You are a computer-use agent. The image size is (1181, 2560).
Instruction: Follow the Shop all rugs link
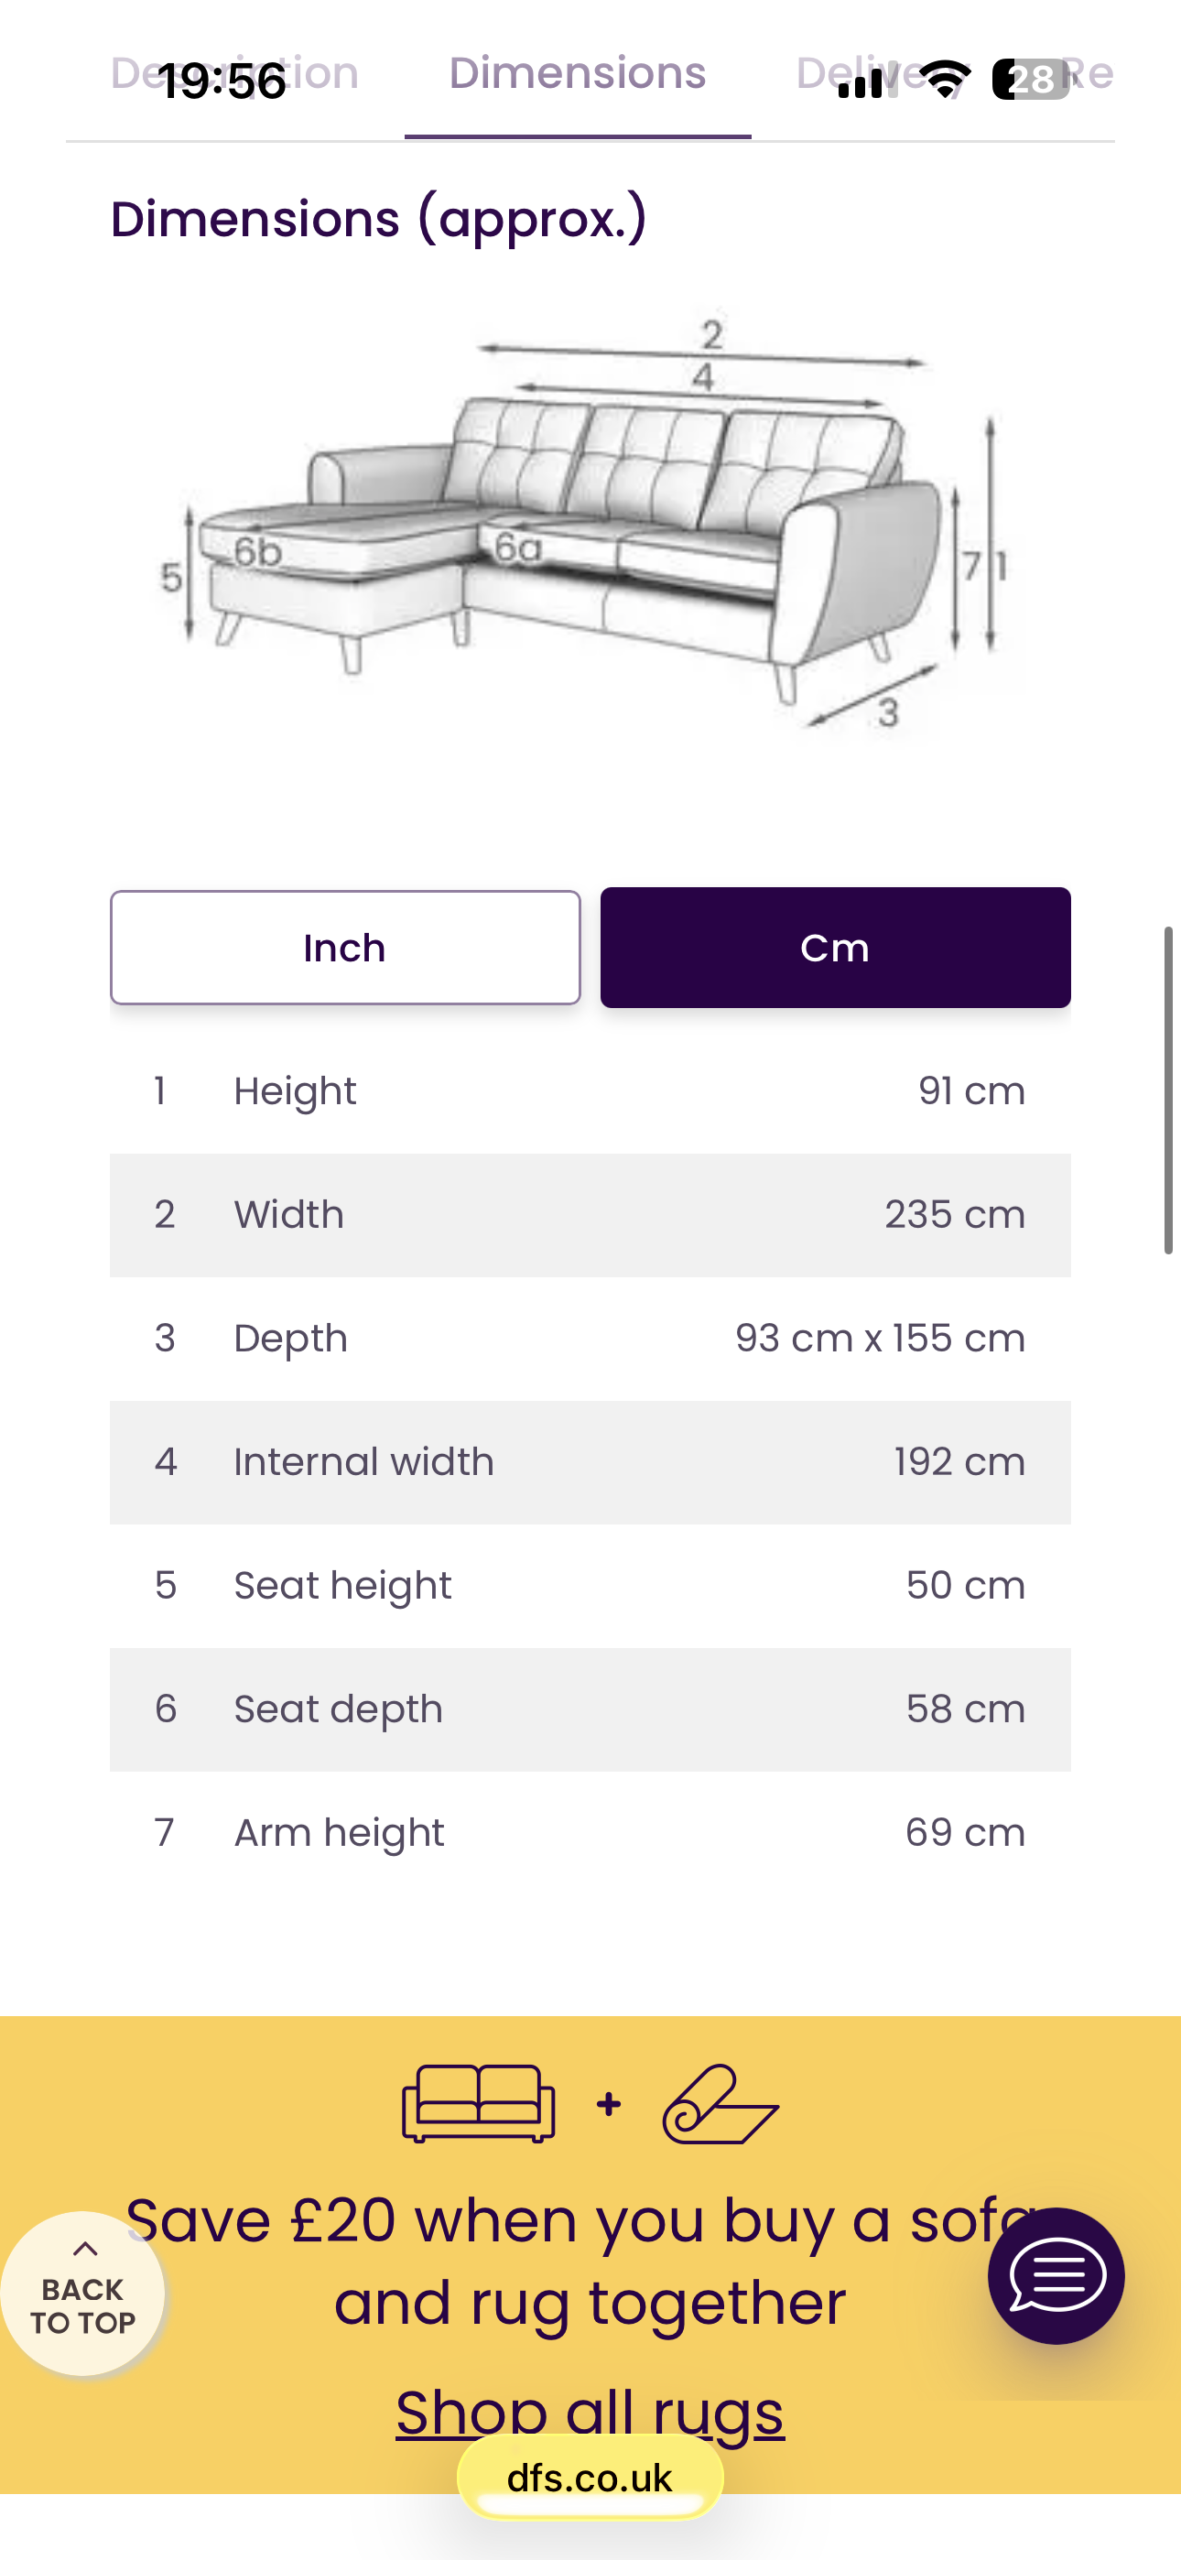pos(590,2412)
